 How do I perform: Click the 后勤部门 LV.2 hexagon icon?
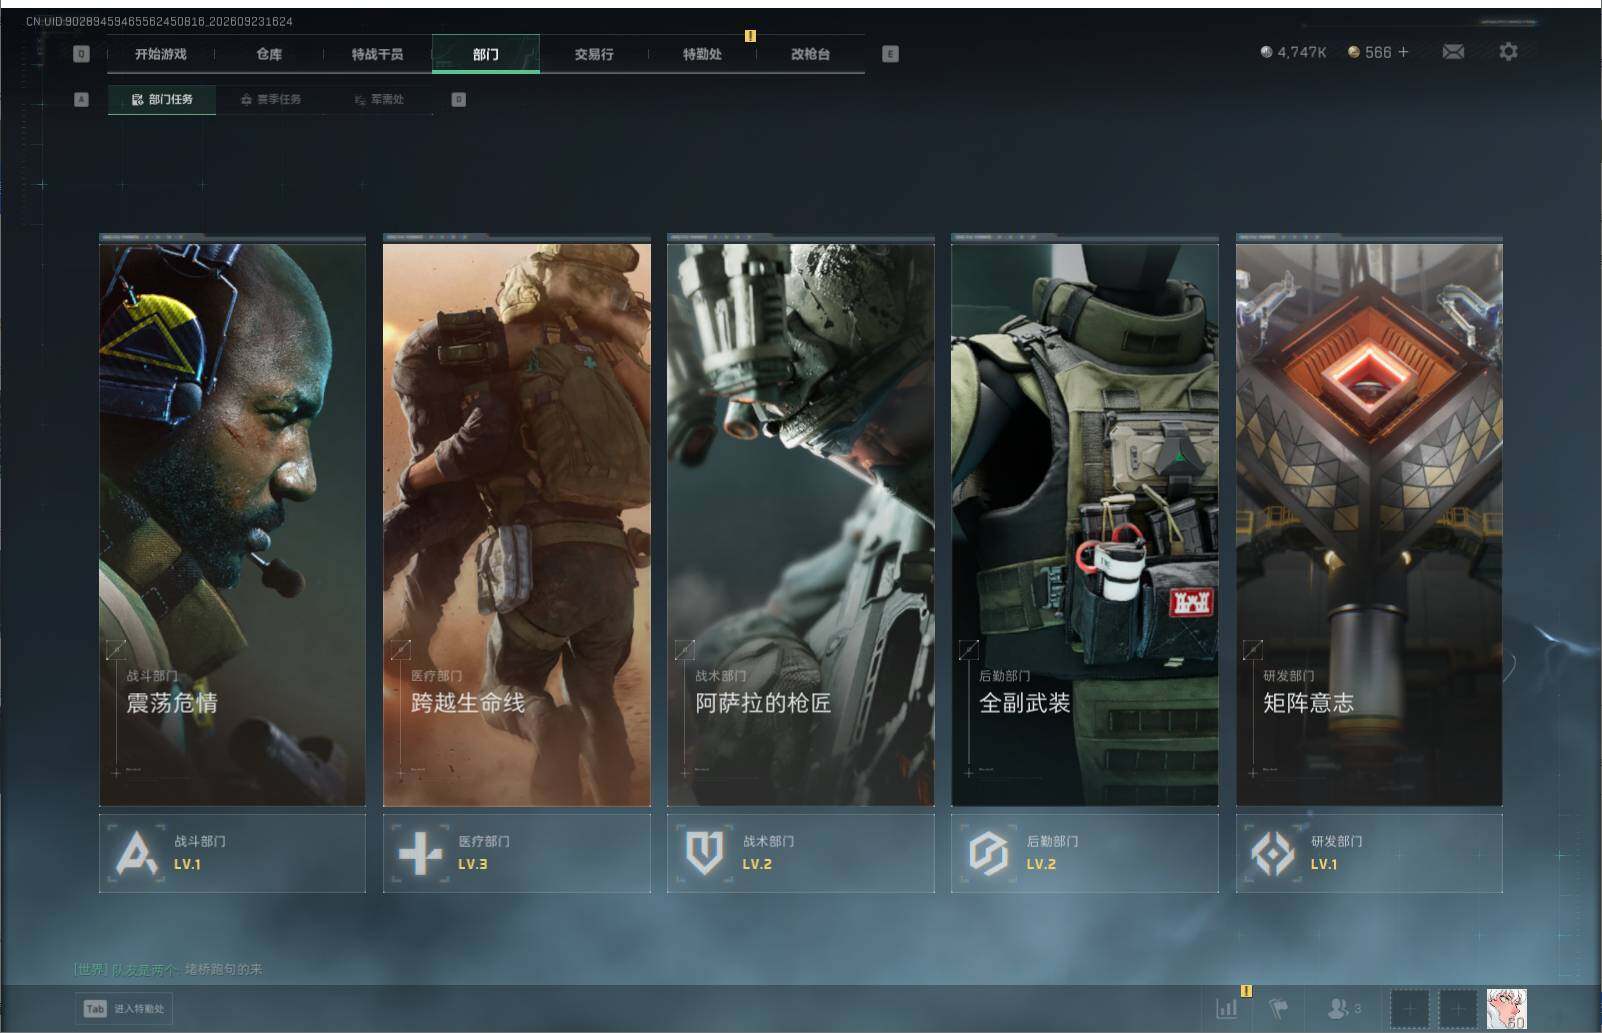(x=989, y=854)
